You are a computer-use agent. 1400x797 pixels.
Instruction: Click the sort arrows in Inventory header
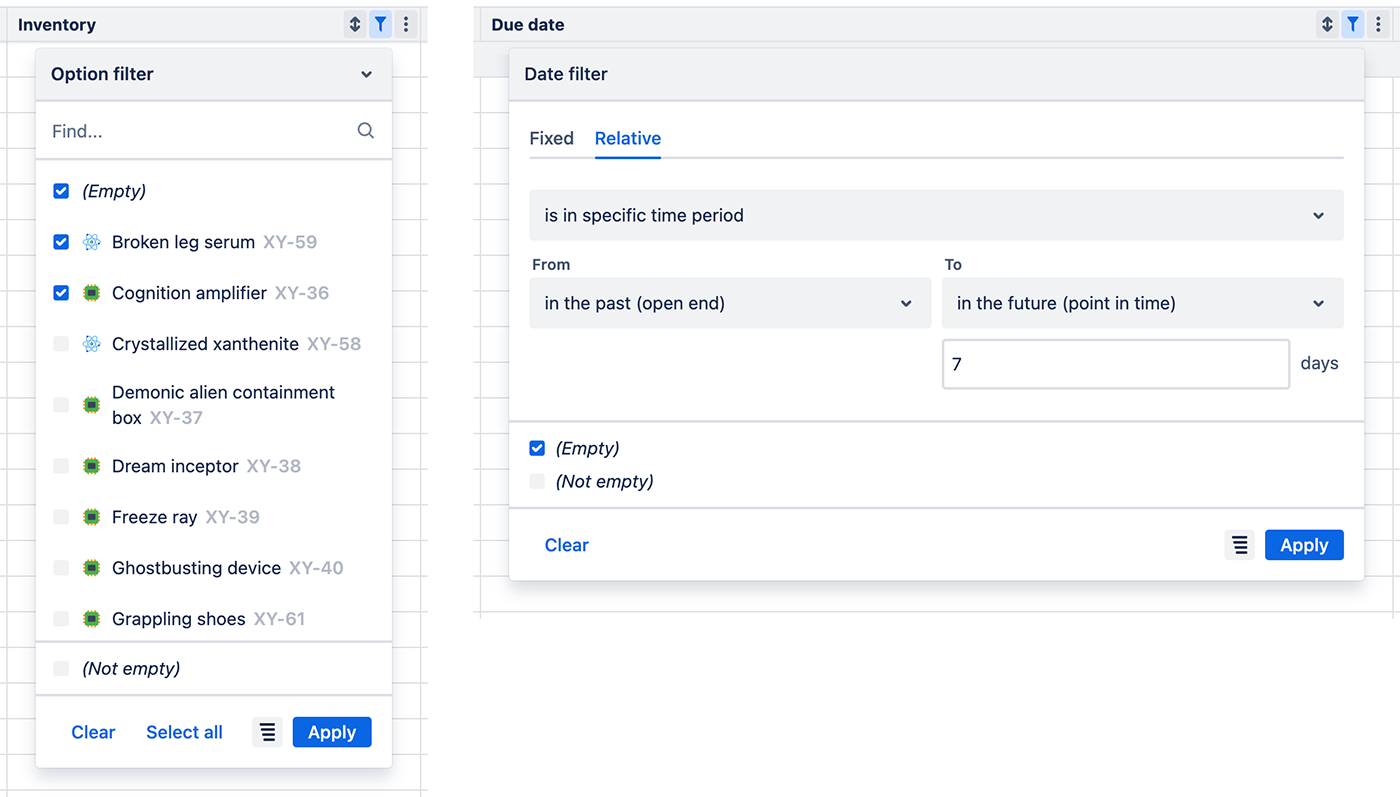(355, 23)
